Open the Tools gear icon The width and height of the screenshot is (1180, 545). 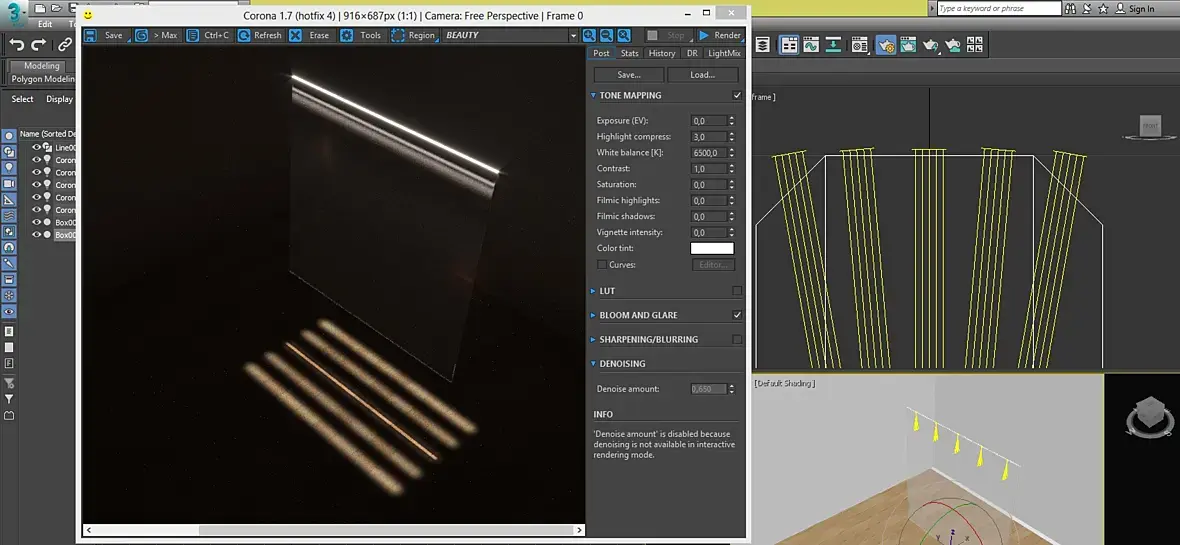pos(347,35)
